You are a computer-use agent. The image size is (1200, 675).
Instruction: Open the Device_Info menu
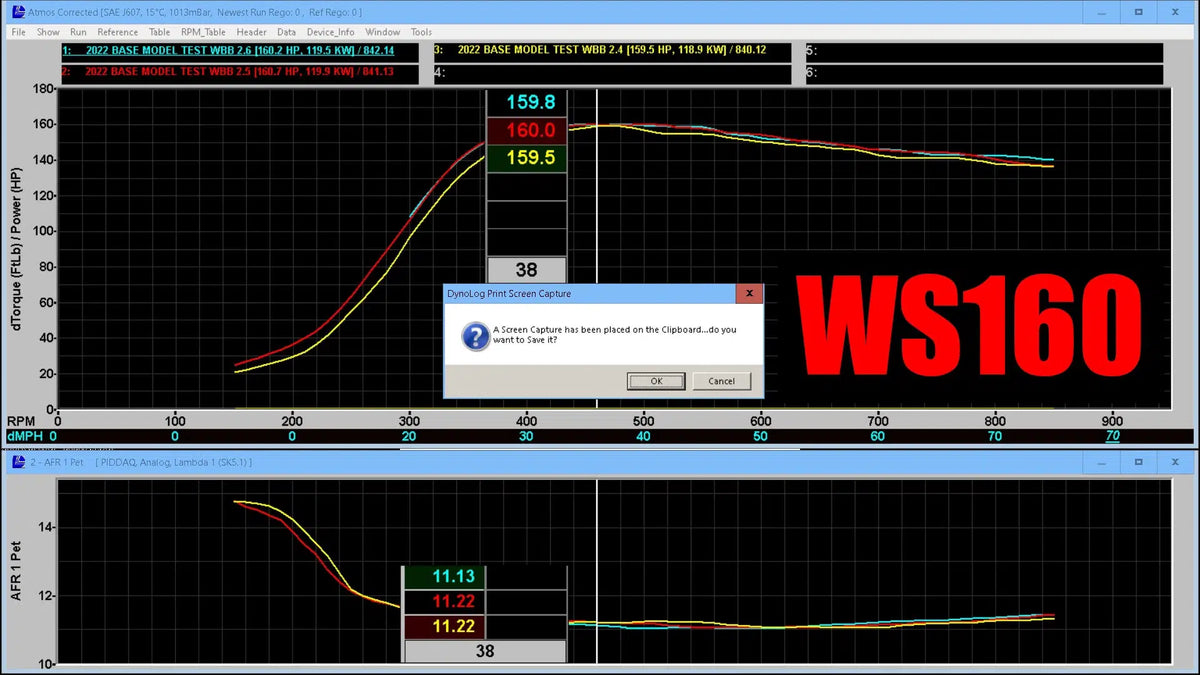tap(330, 32)
